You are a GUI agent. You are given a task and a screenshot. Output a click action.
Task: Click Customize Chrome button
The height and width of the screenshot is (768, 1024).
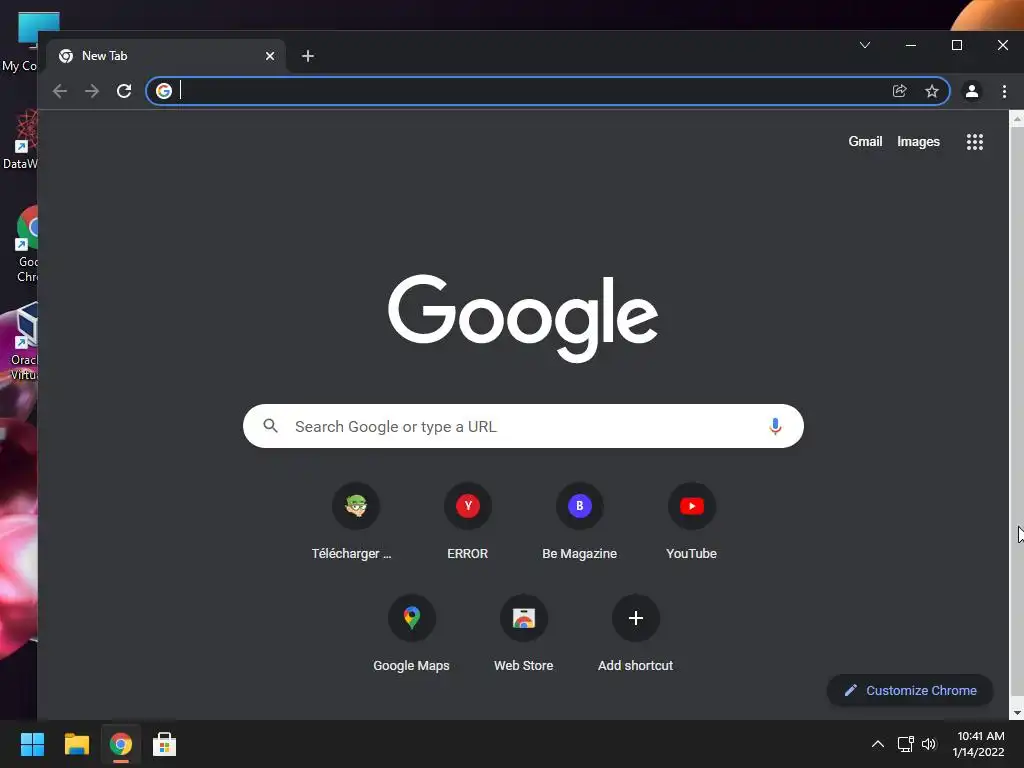tap(910, 690)
